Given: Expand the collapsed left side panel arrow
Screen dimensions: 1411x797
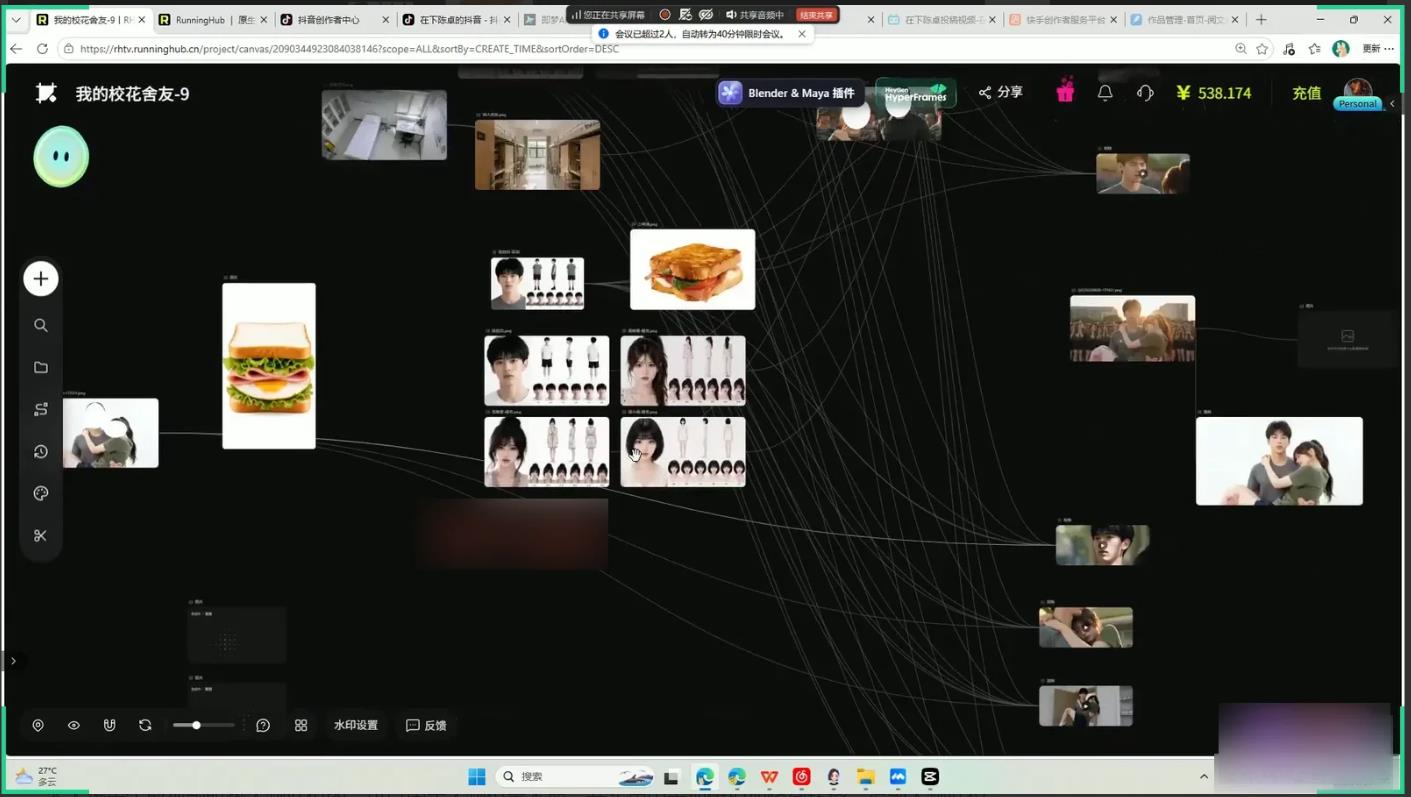Looking at the screenshot, I should tap(13, 661).
